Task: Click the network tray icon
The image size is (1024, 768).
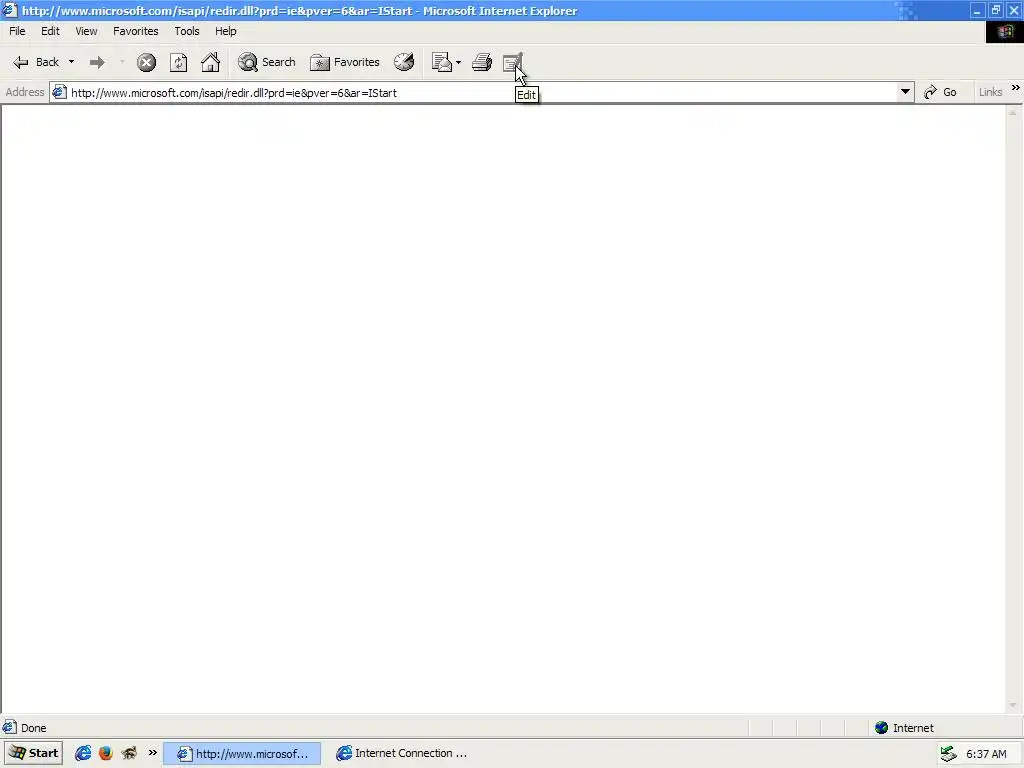Action: [949, 754]
